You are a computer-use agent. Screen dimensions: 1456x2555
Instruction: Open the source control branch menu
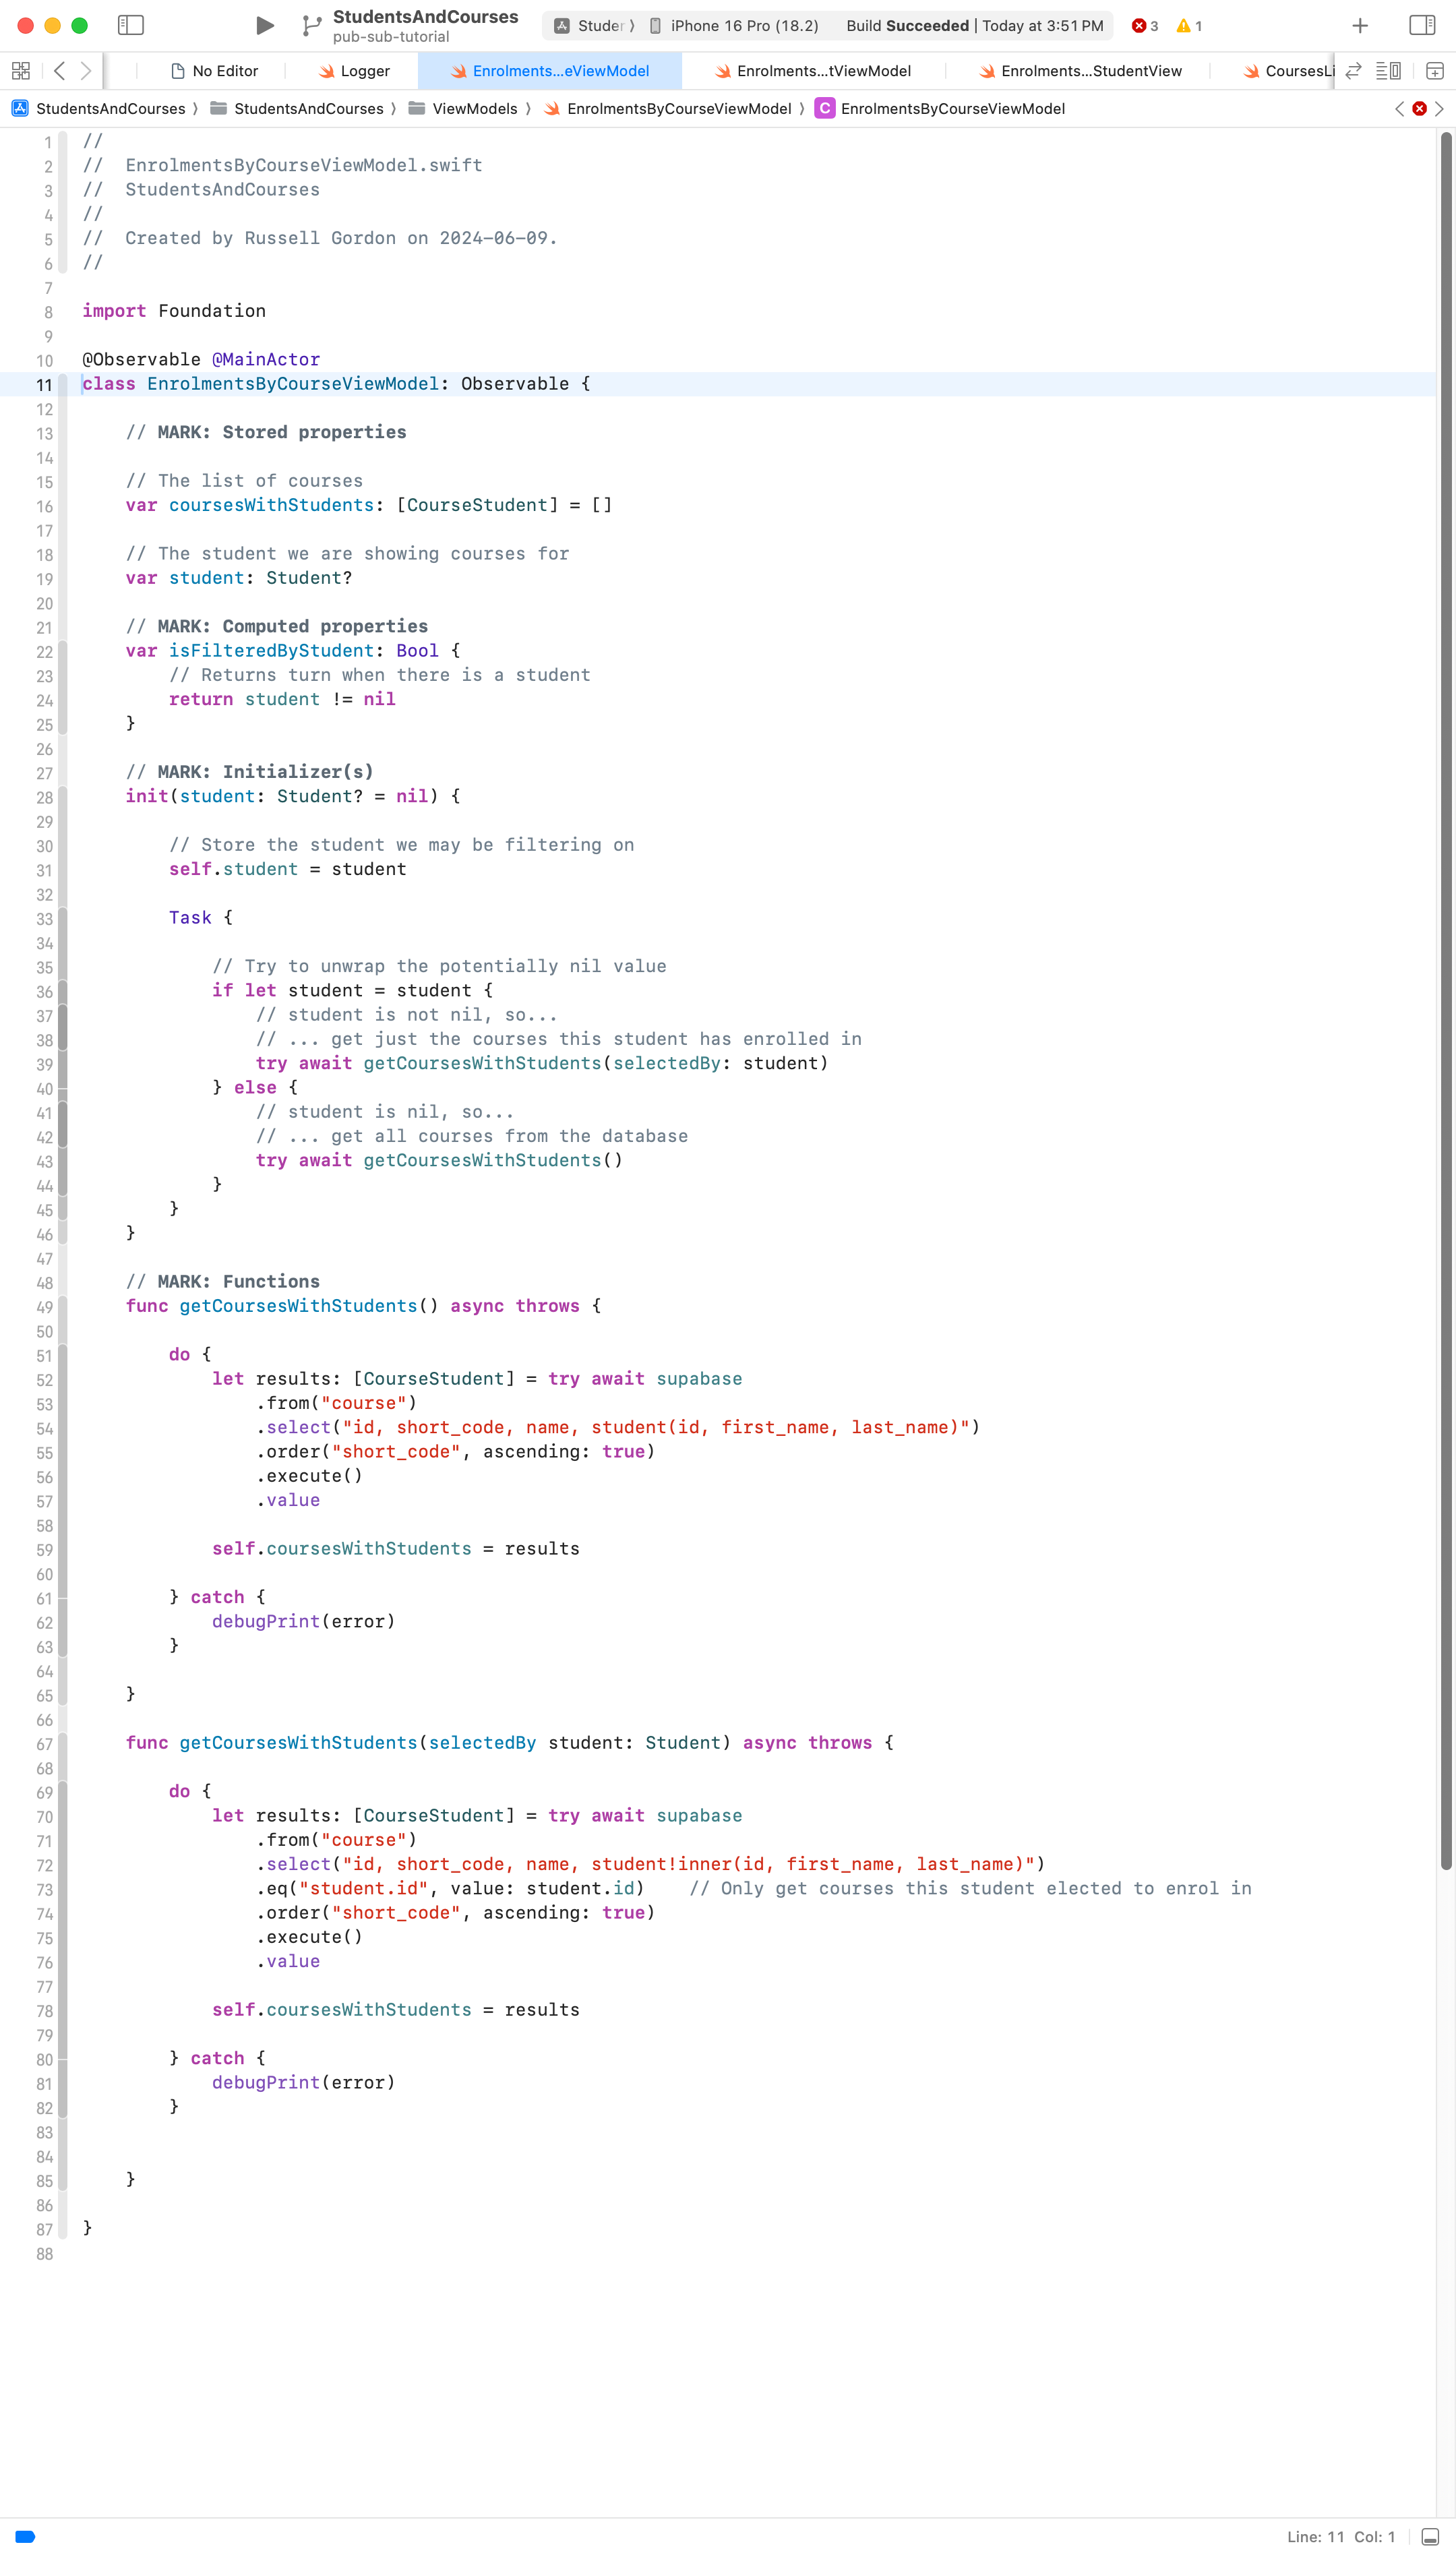[311, 25]
